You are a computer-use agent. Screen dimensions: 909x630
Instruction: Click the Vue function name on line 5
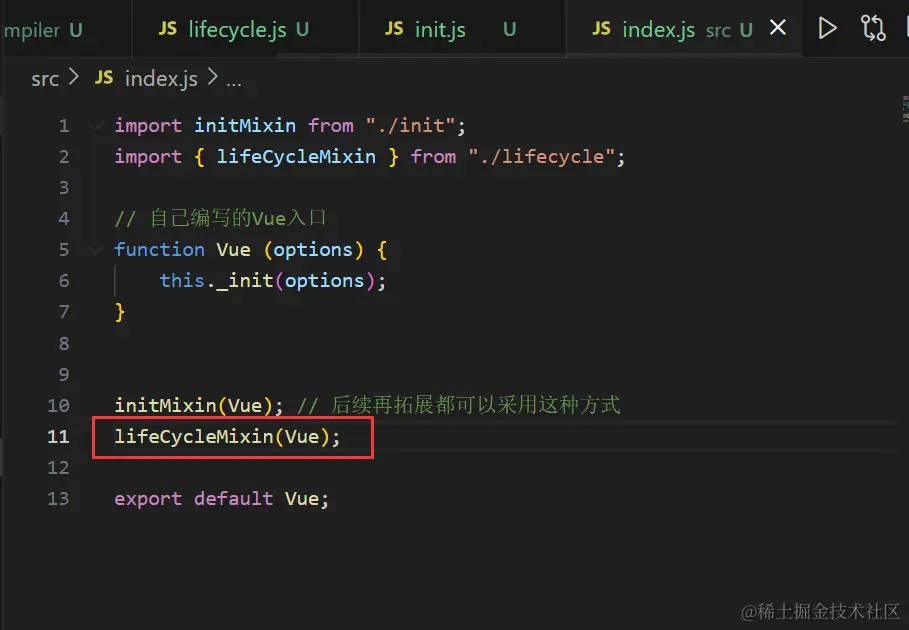point(234,250)
